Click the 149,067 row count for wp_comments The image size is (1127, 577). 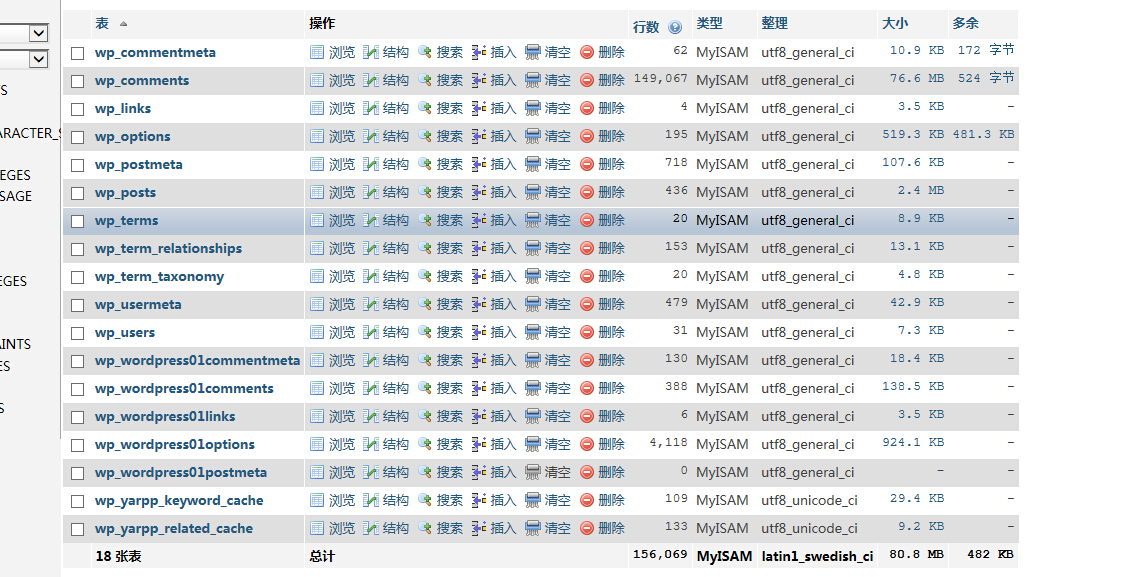point(661,78)
